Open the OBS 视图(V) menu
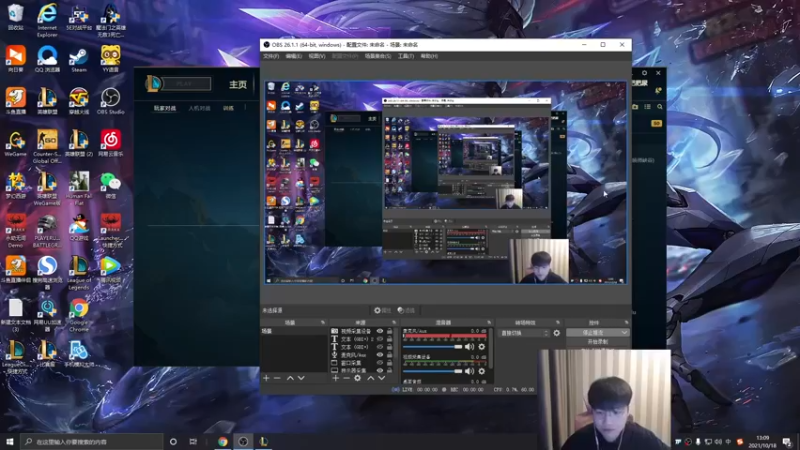Screen dimensions: 800x450 click(316, 56)
